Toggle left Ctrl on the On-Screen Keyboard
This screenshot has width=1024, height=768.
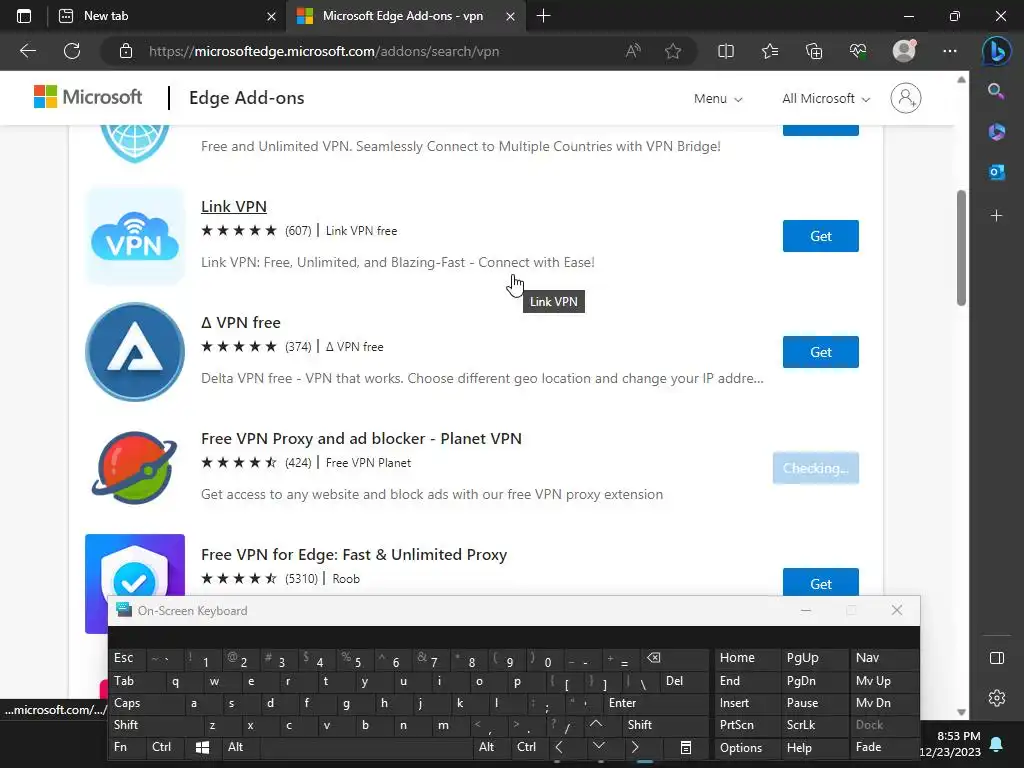166,747
